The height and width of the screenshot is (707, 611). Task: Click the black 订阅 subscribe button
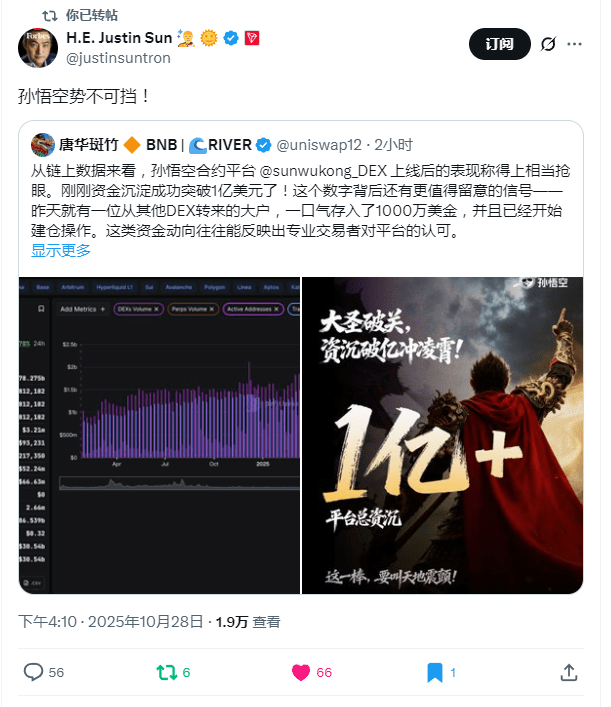(500, 44)
